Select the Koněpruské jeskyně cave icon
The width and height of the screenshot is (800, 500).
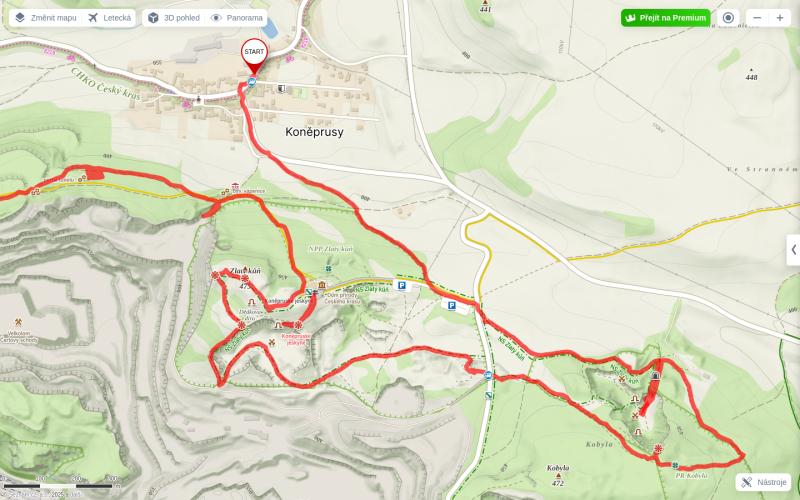278,325
